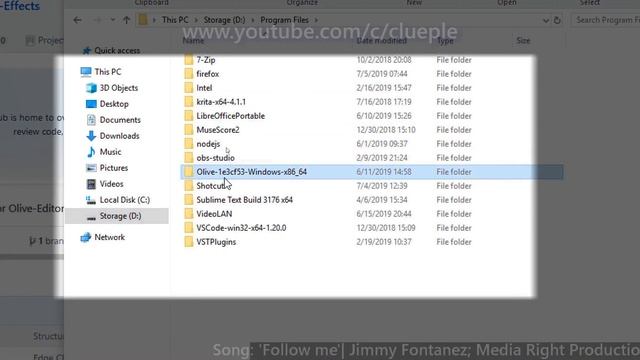Click the firefox folder icon
The image size is (640, 360).
[x=189, y=74]
